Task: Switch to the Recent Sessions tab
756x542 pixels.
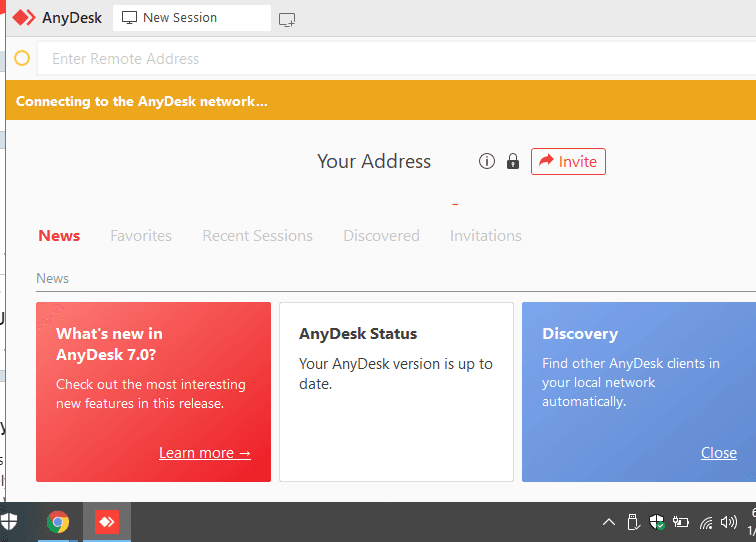Action: [x=257, y=235]
